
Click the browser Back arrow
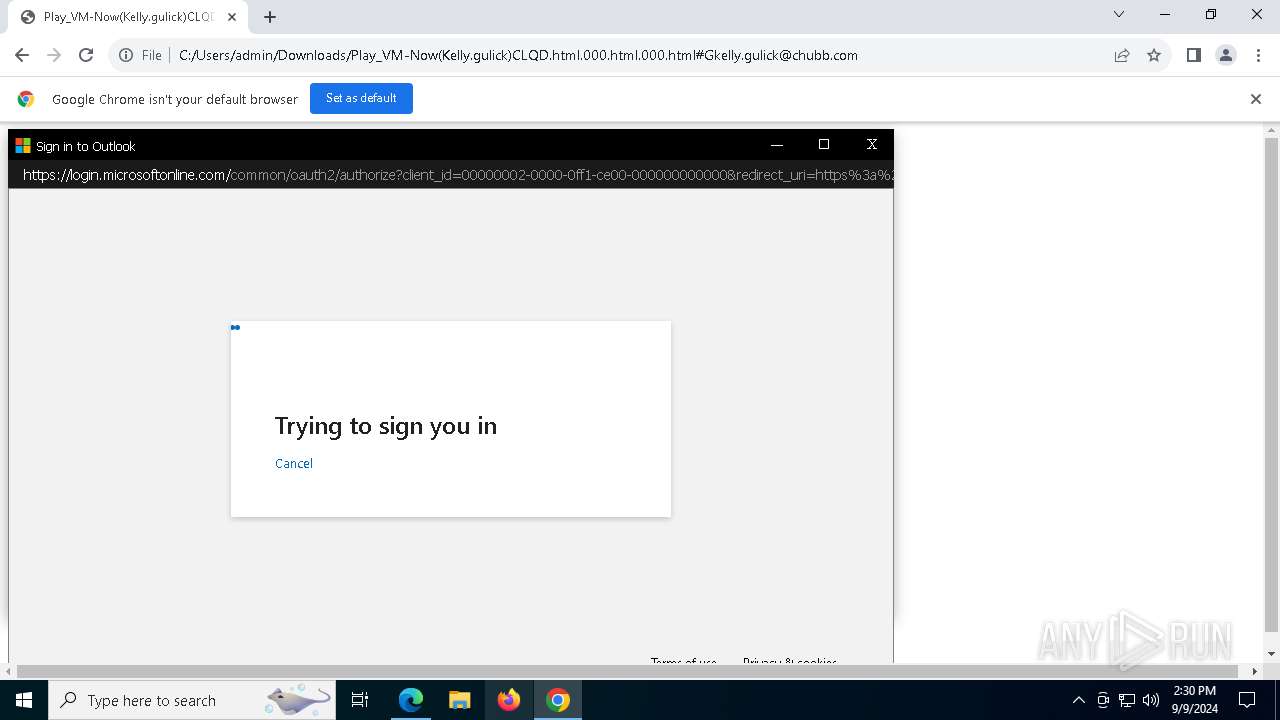coord(22,55)
